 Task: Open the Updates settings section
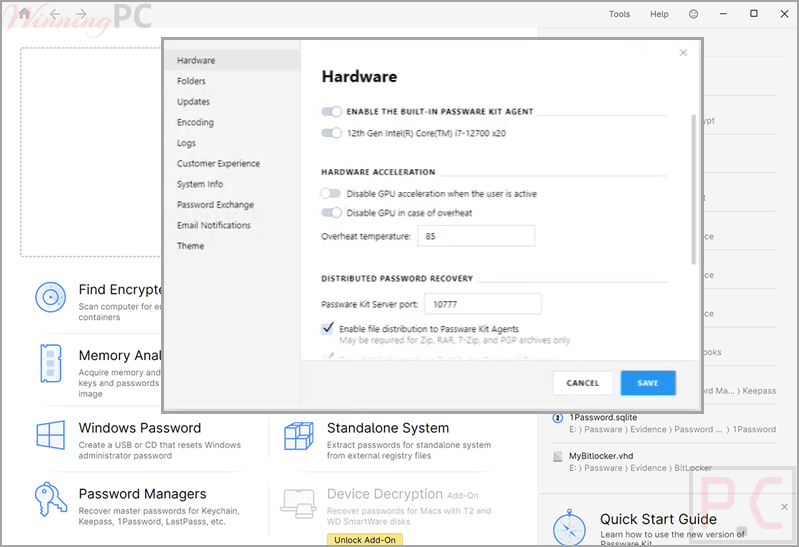click(x=193, y=101)
